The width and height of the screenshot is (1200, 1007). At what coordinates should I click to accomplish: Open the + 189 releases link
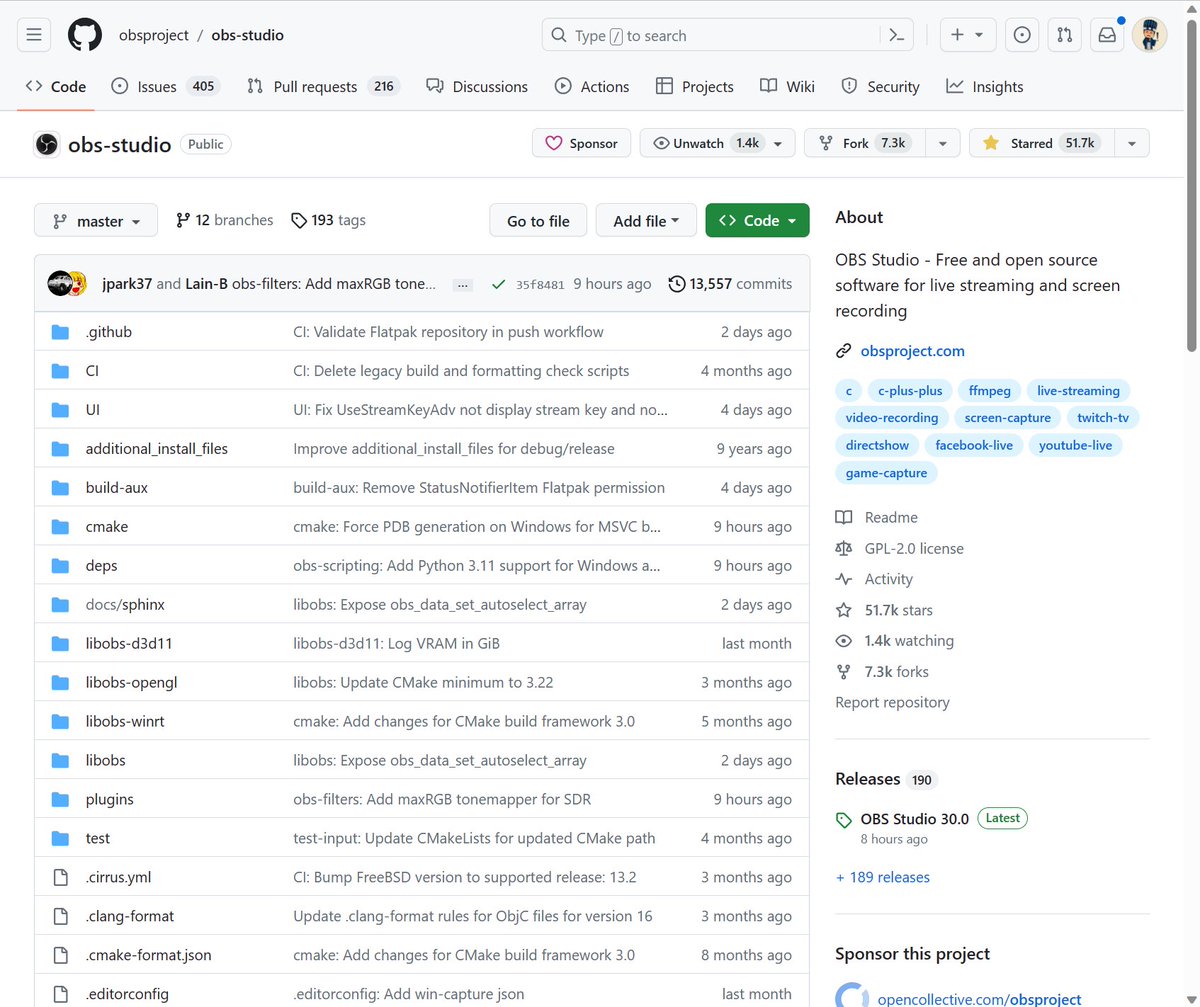click(883, 877)
